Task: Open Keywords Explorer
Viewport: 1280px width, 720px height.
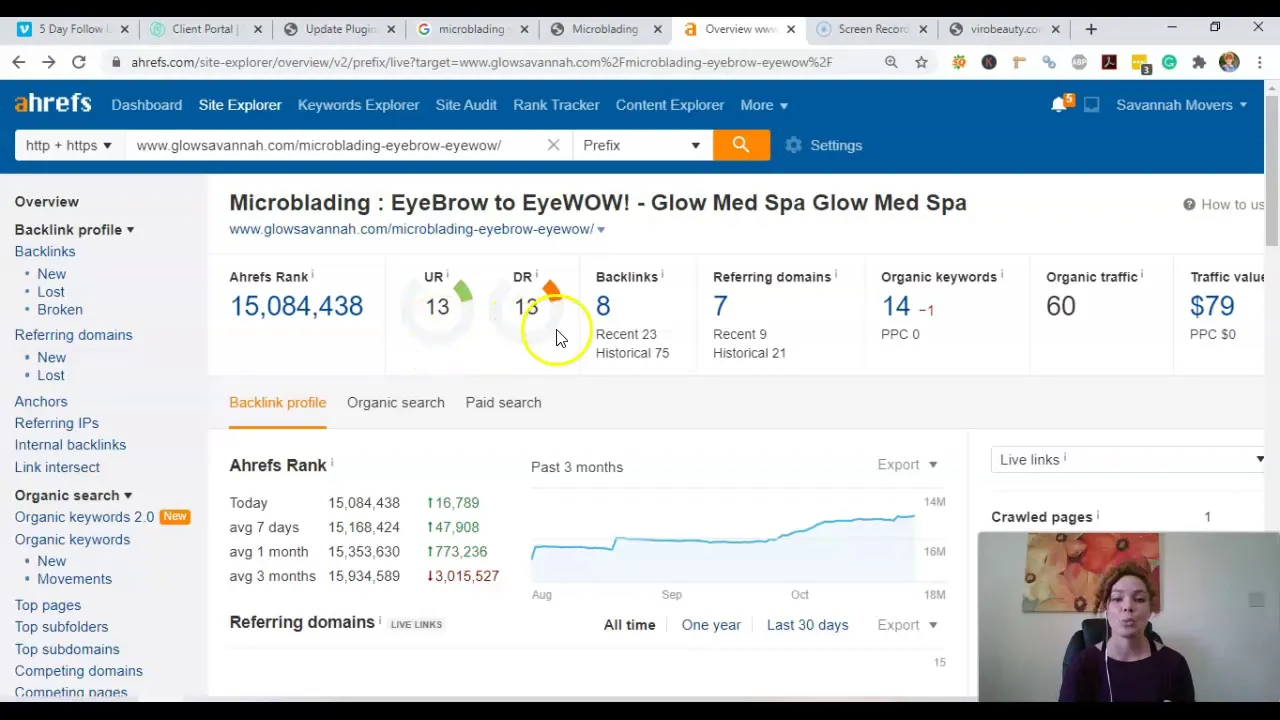Action: click(358, 105)
